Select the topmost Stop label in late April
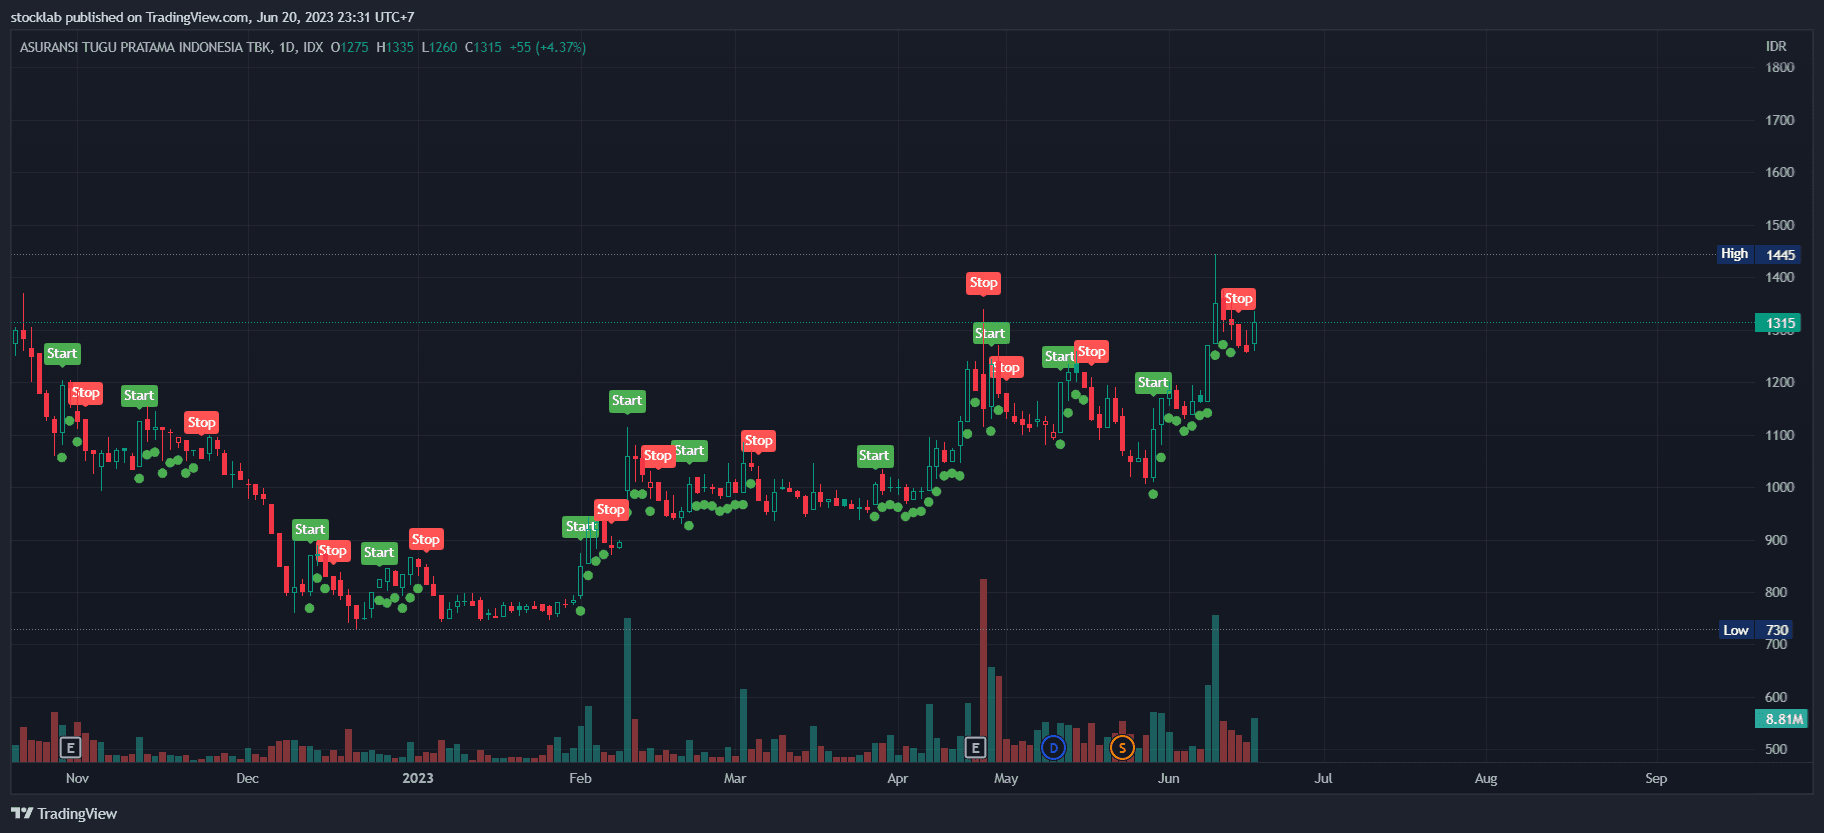The width and height of the screenshot is (1824, 833). click(x=983, y=283)
